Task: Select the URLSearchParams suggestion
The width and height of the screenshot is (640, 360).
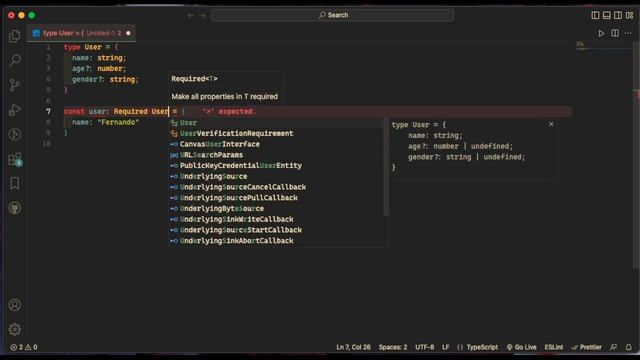Action: (x=277, y=155)
